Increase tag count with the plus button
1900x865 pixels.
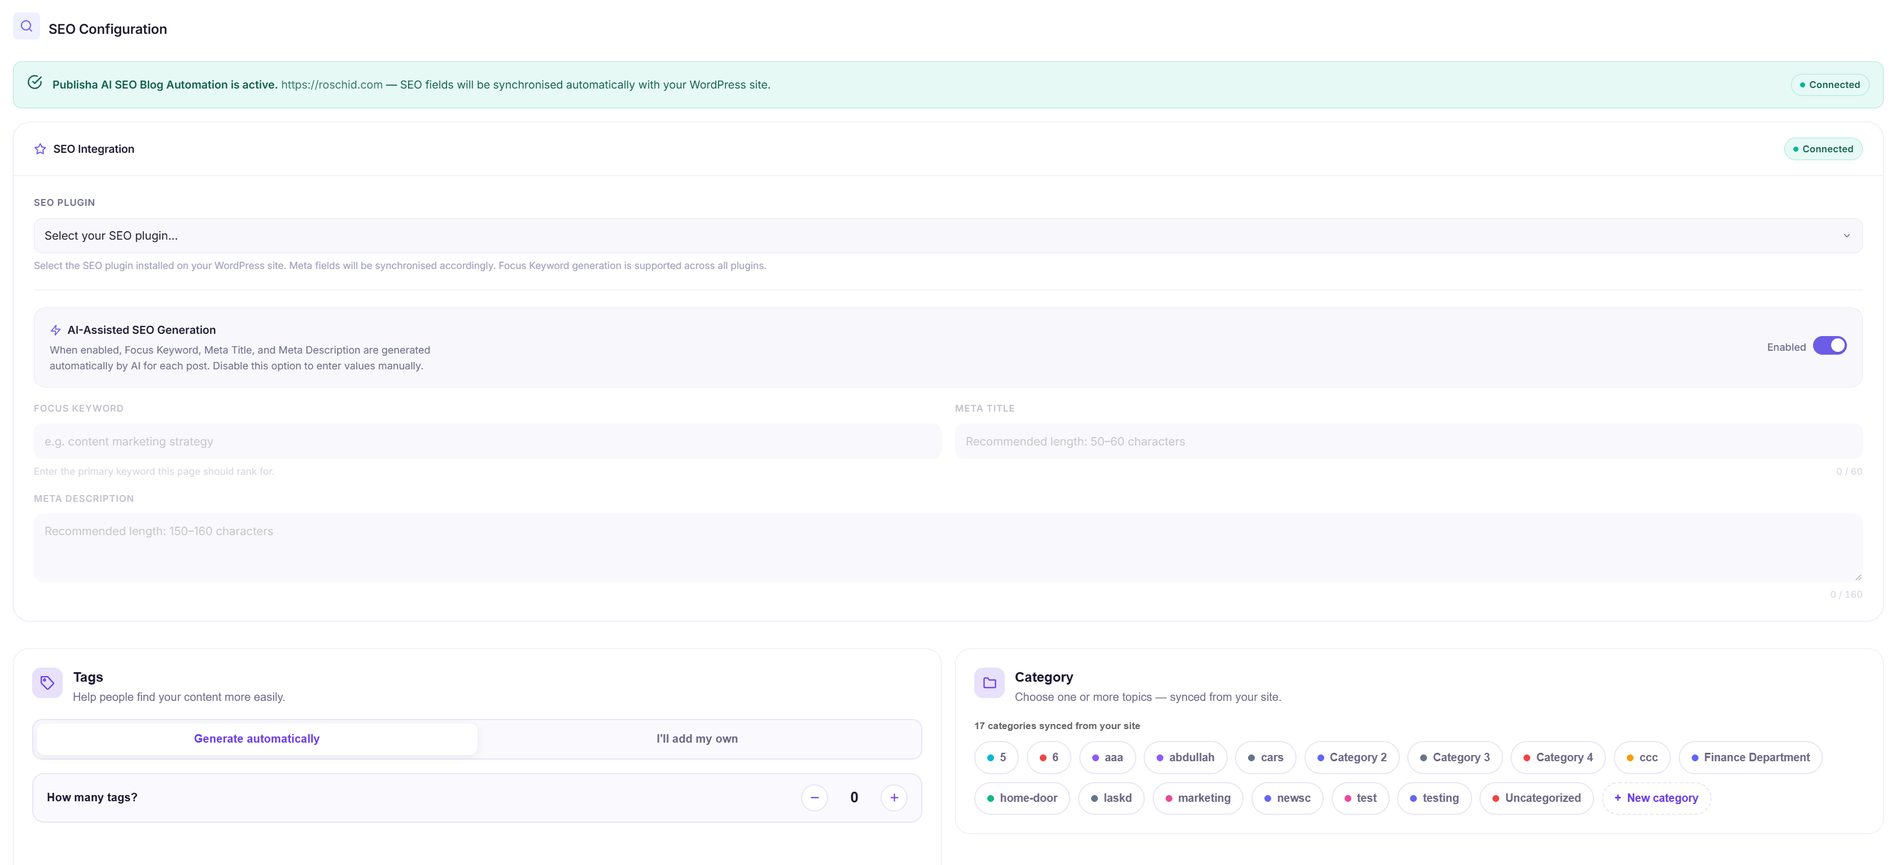(894, 798)
